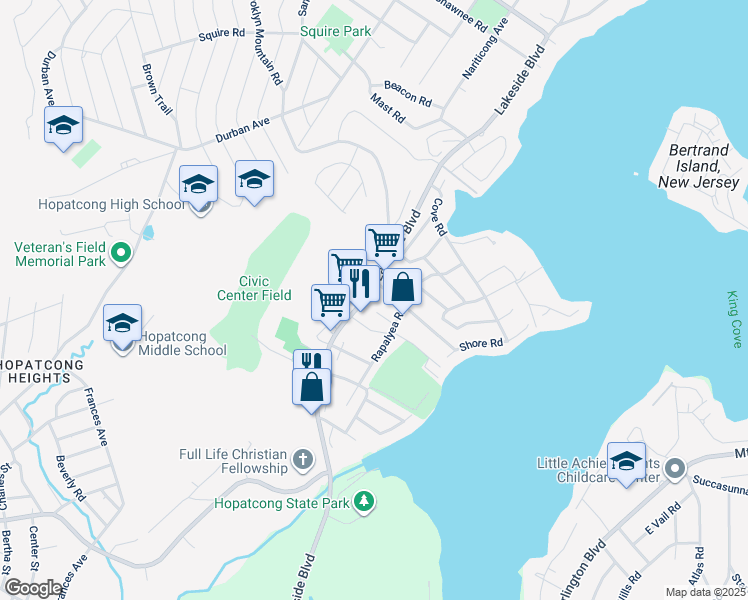Click the topmost shopping cart marker near Lakeside Blvd
The image size is (748, 600).
tap(384, 244)
